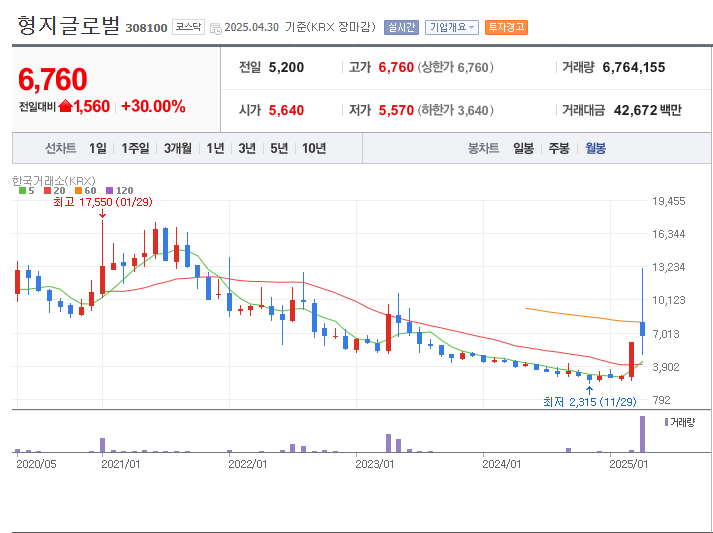
Task: Click the 2021/01 axis date label
Action: pyautogui.click(x=121, y=464)
